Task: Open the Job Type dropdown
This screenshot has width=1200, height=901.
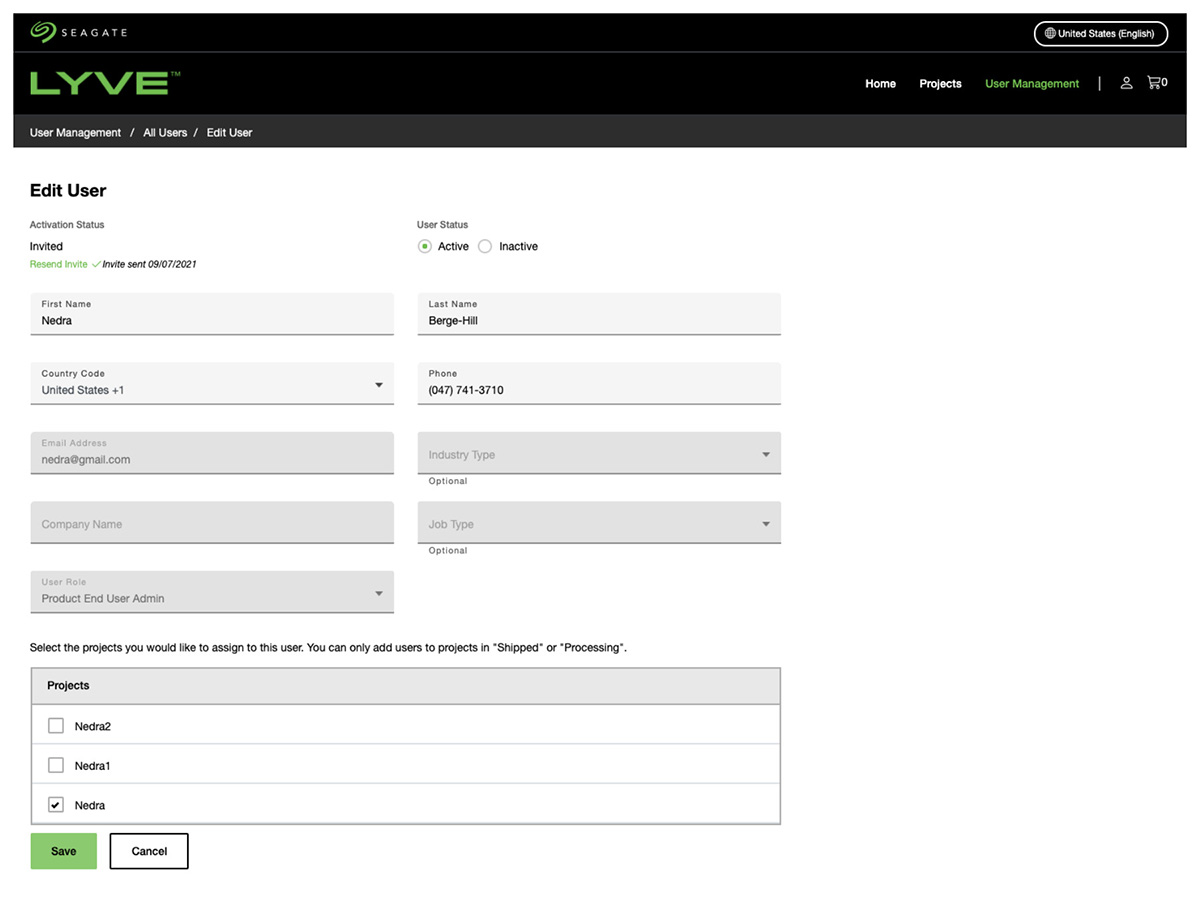Action: (x=766, y=523)
